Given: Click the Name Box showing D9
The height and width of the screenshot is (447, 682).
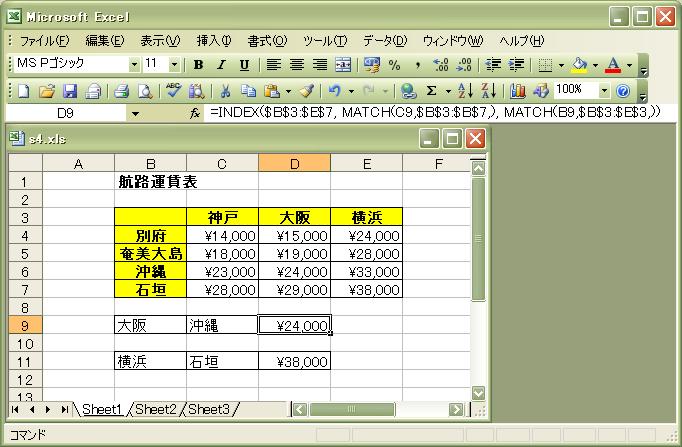Looking at the screenshot, I should pos(66,114).
